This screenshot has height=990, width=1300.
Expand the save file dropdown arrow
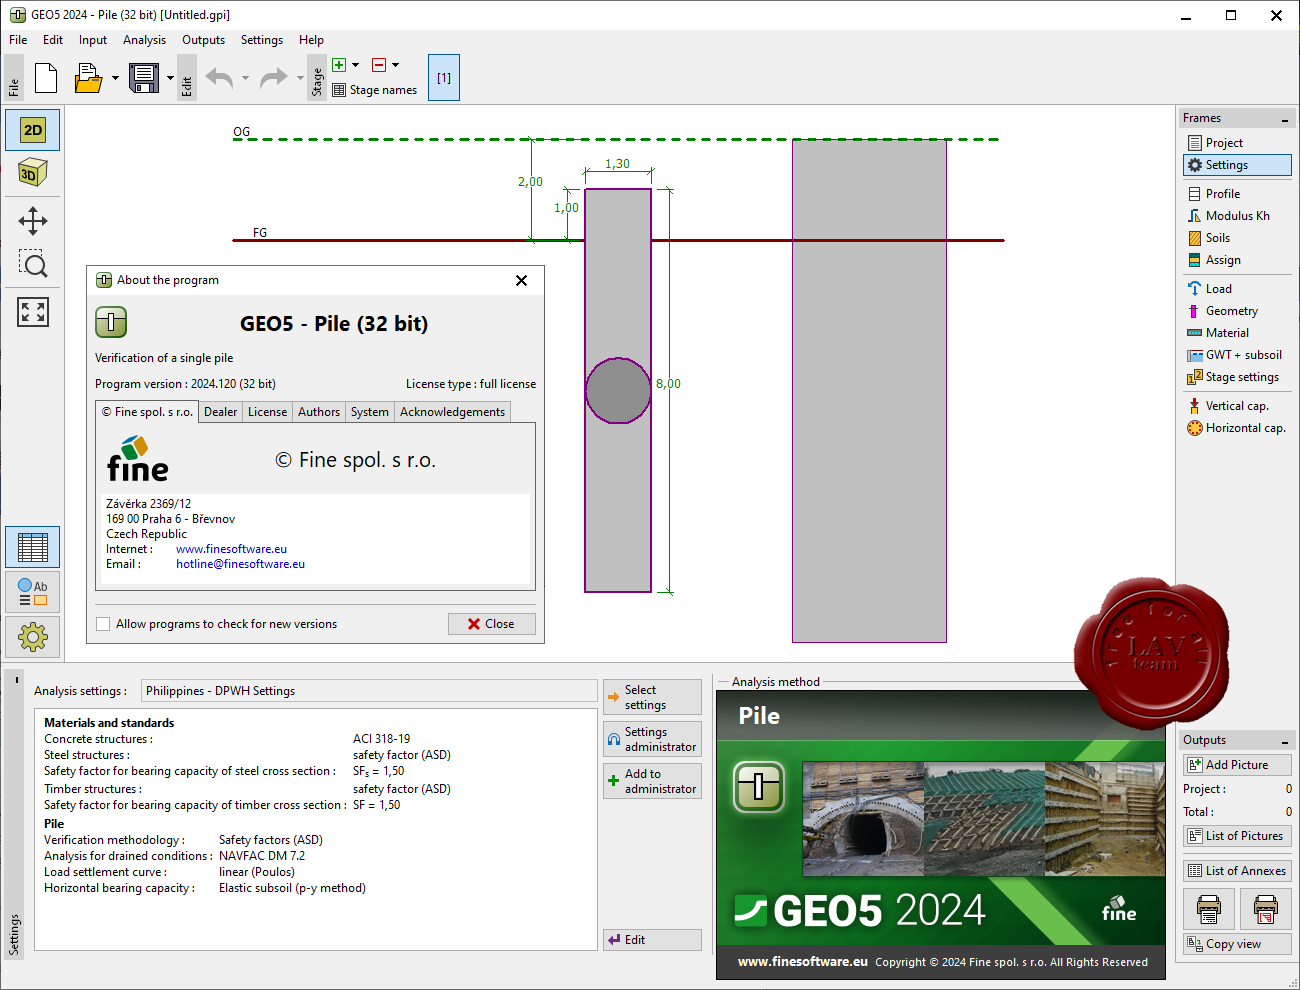click(170, 78)
